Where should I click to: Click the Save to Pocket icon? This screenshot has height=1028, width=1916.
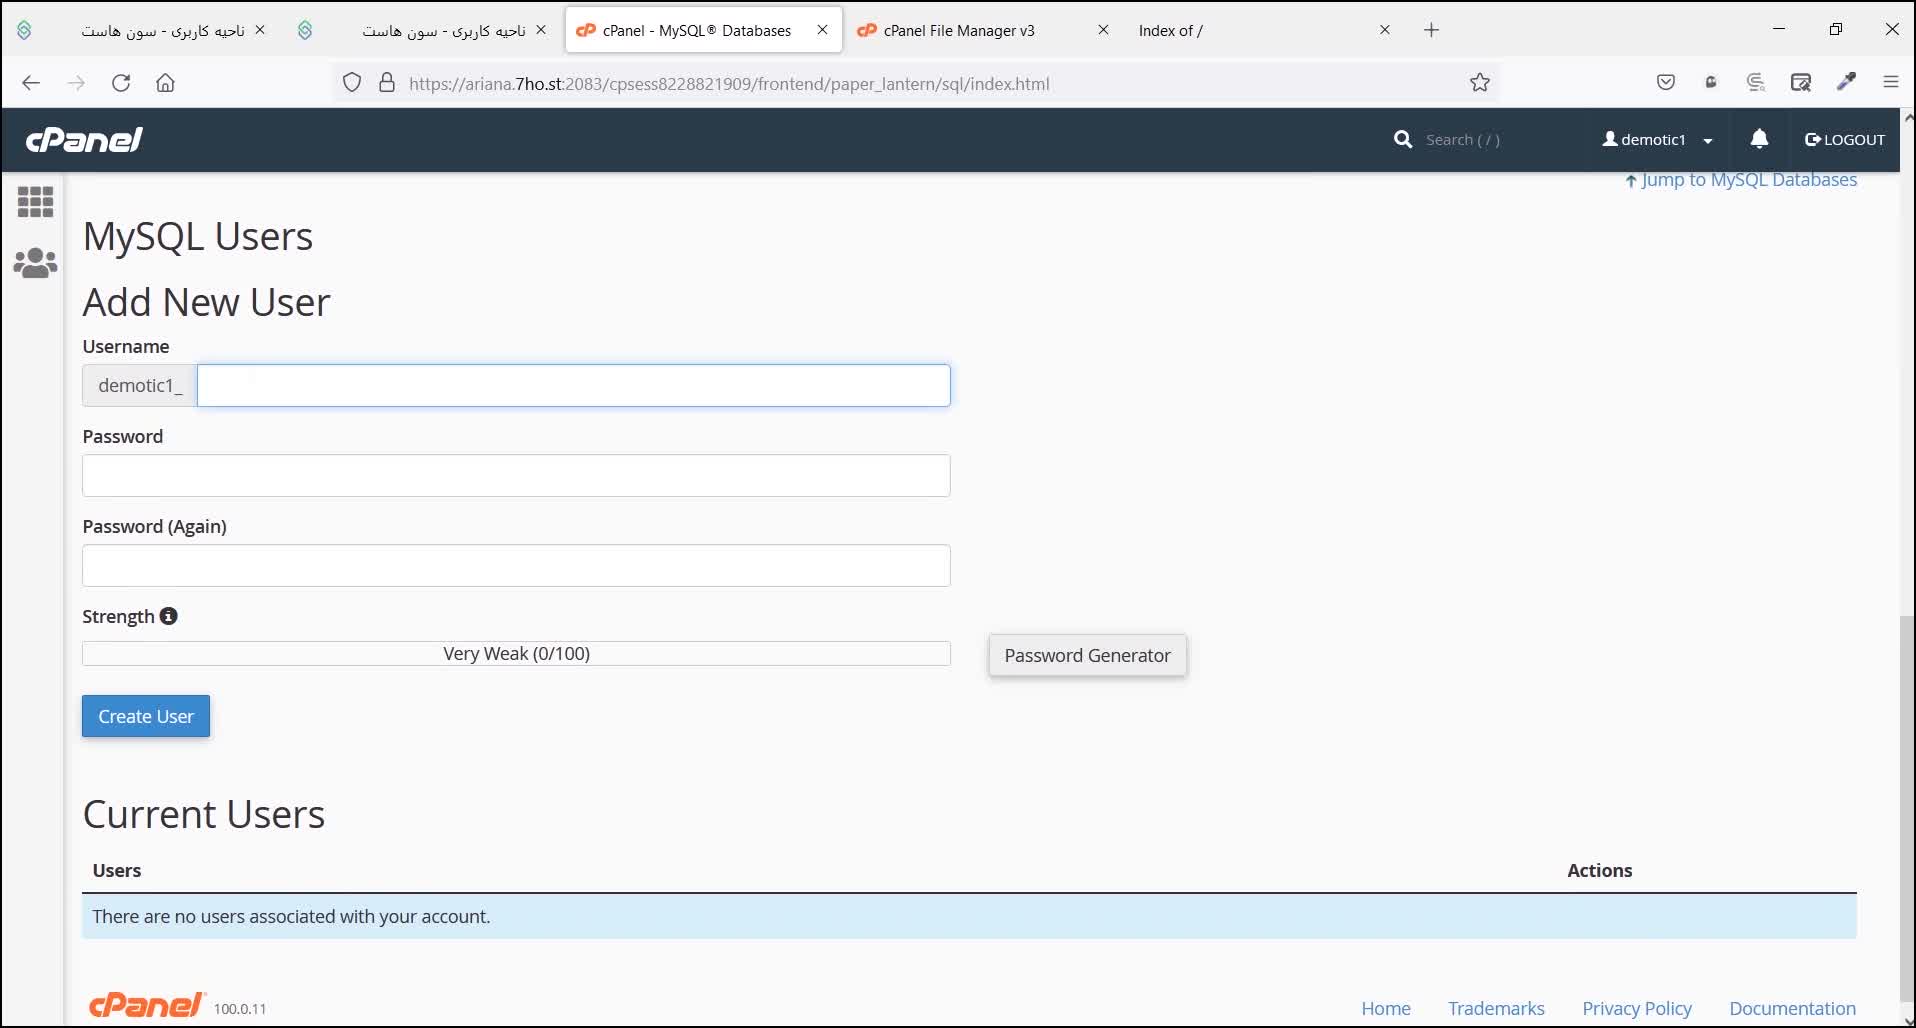click(1665, 83)
